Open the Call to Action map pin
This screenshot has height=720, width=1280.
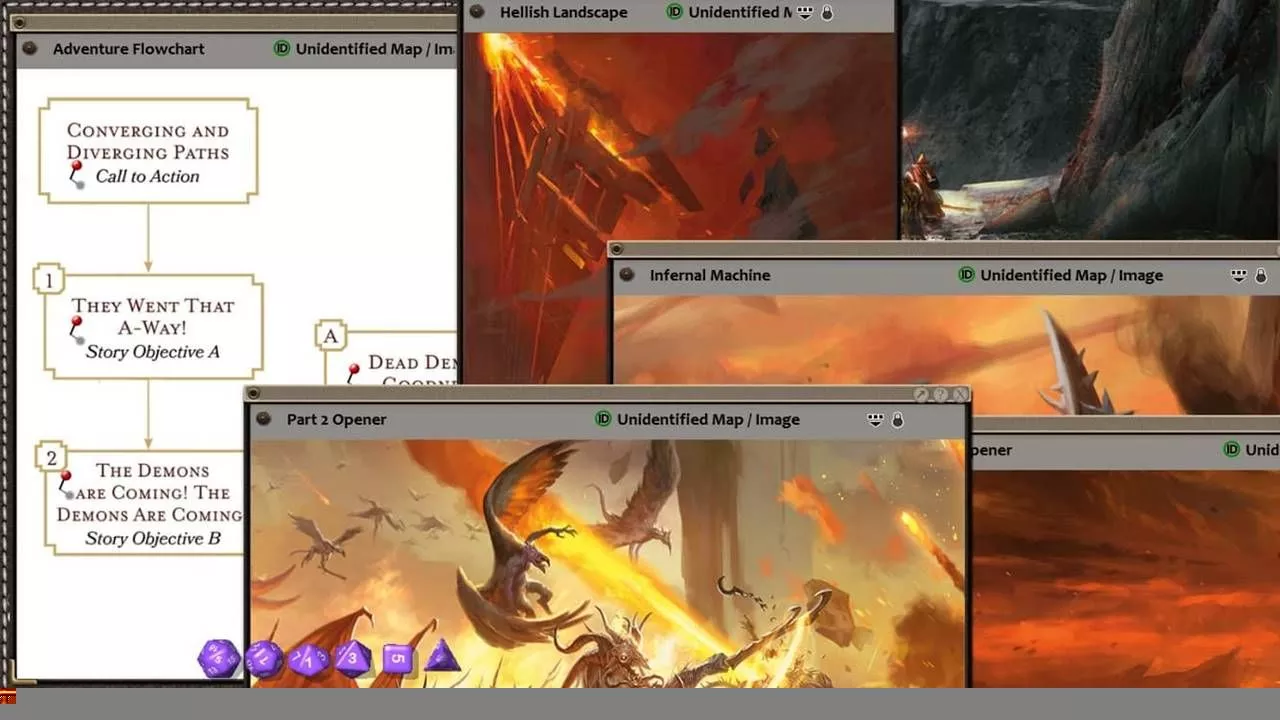point(77,177)
